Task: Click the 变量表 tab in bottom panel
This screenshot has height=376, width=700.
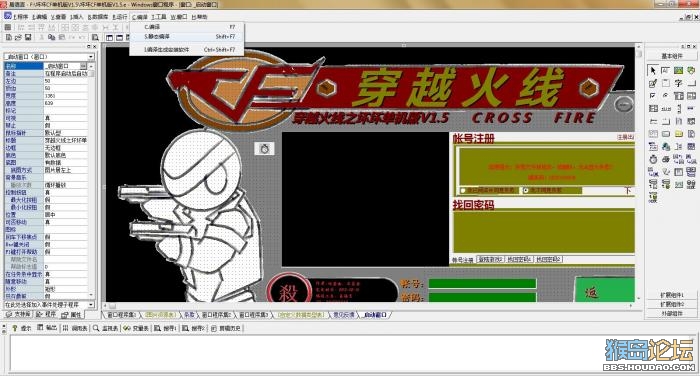Action: [136, 328]
